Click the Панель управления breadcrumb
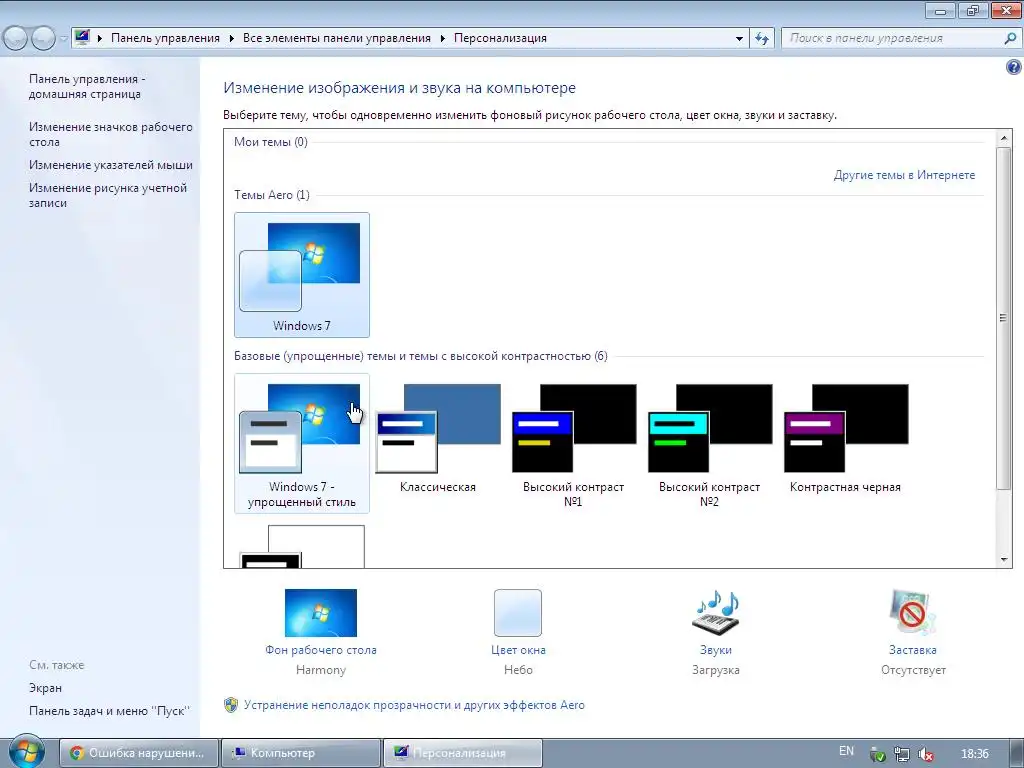 (165, 39)
